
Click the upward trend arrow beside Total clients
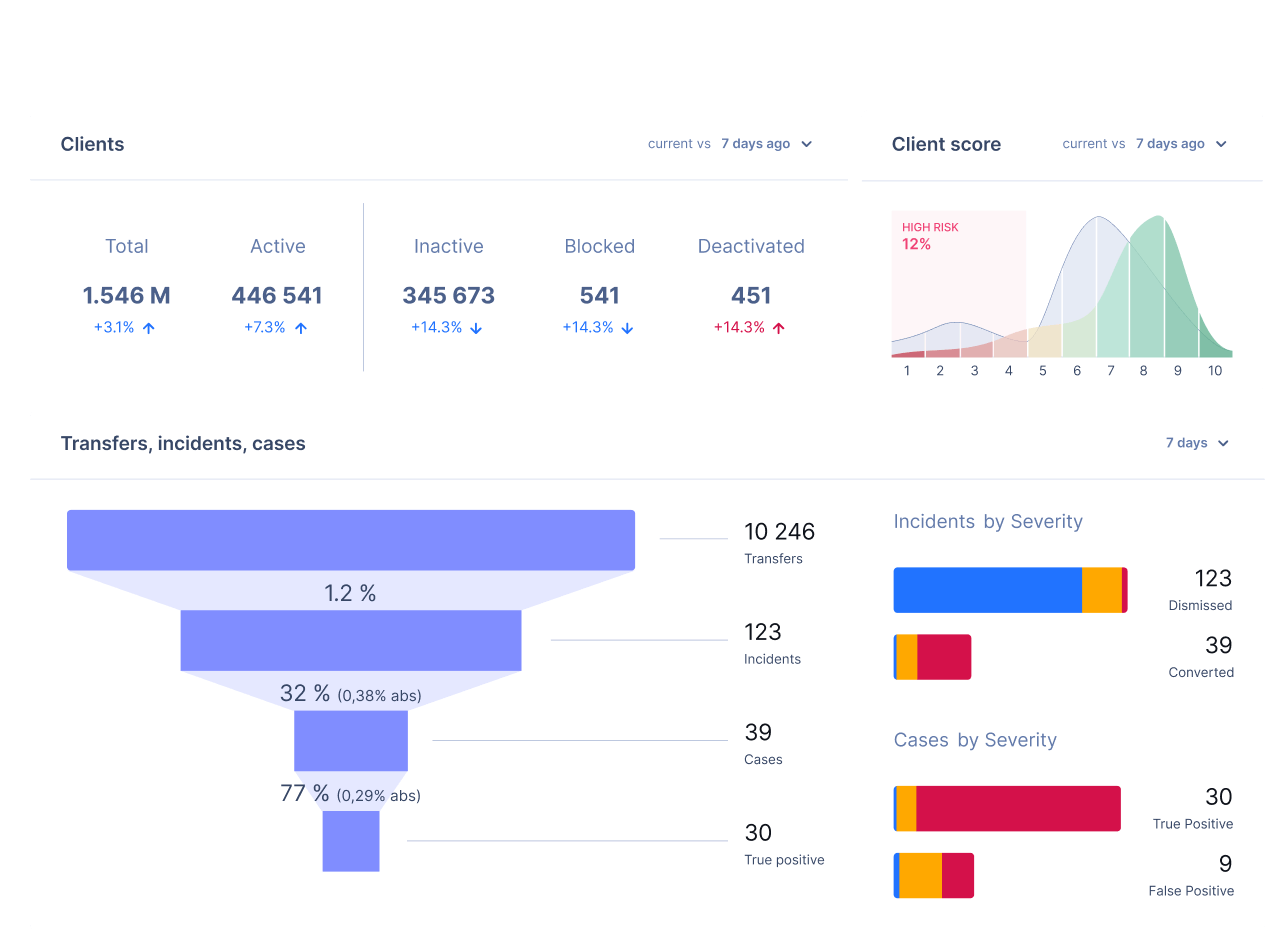pos(148,327)
